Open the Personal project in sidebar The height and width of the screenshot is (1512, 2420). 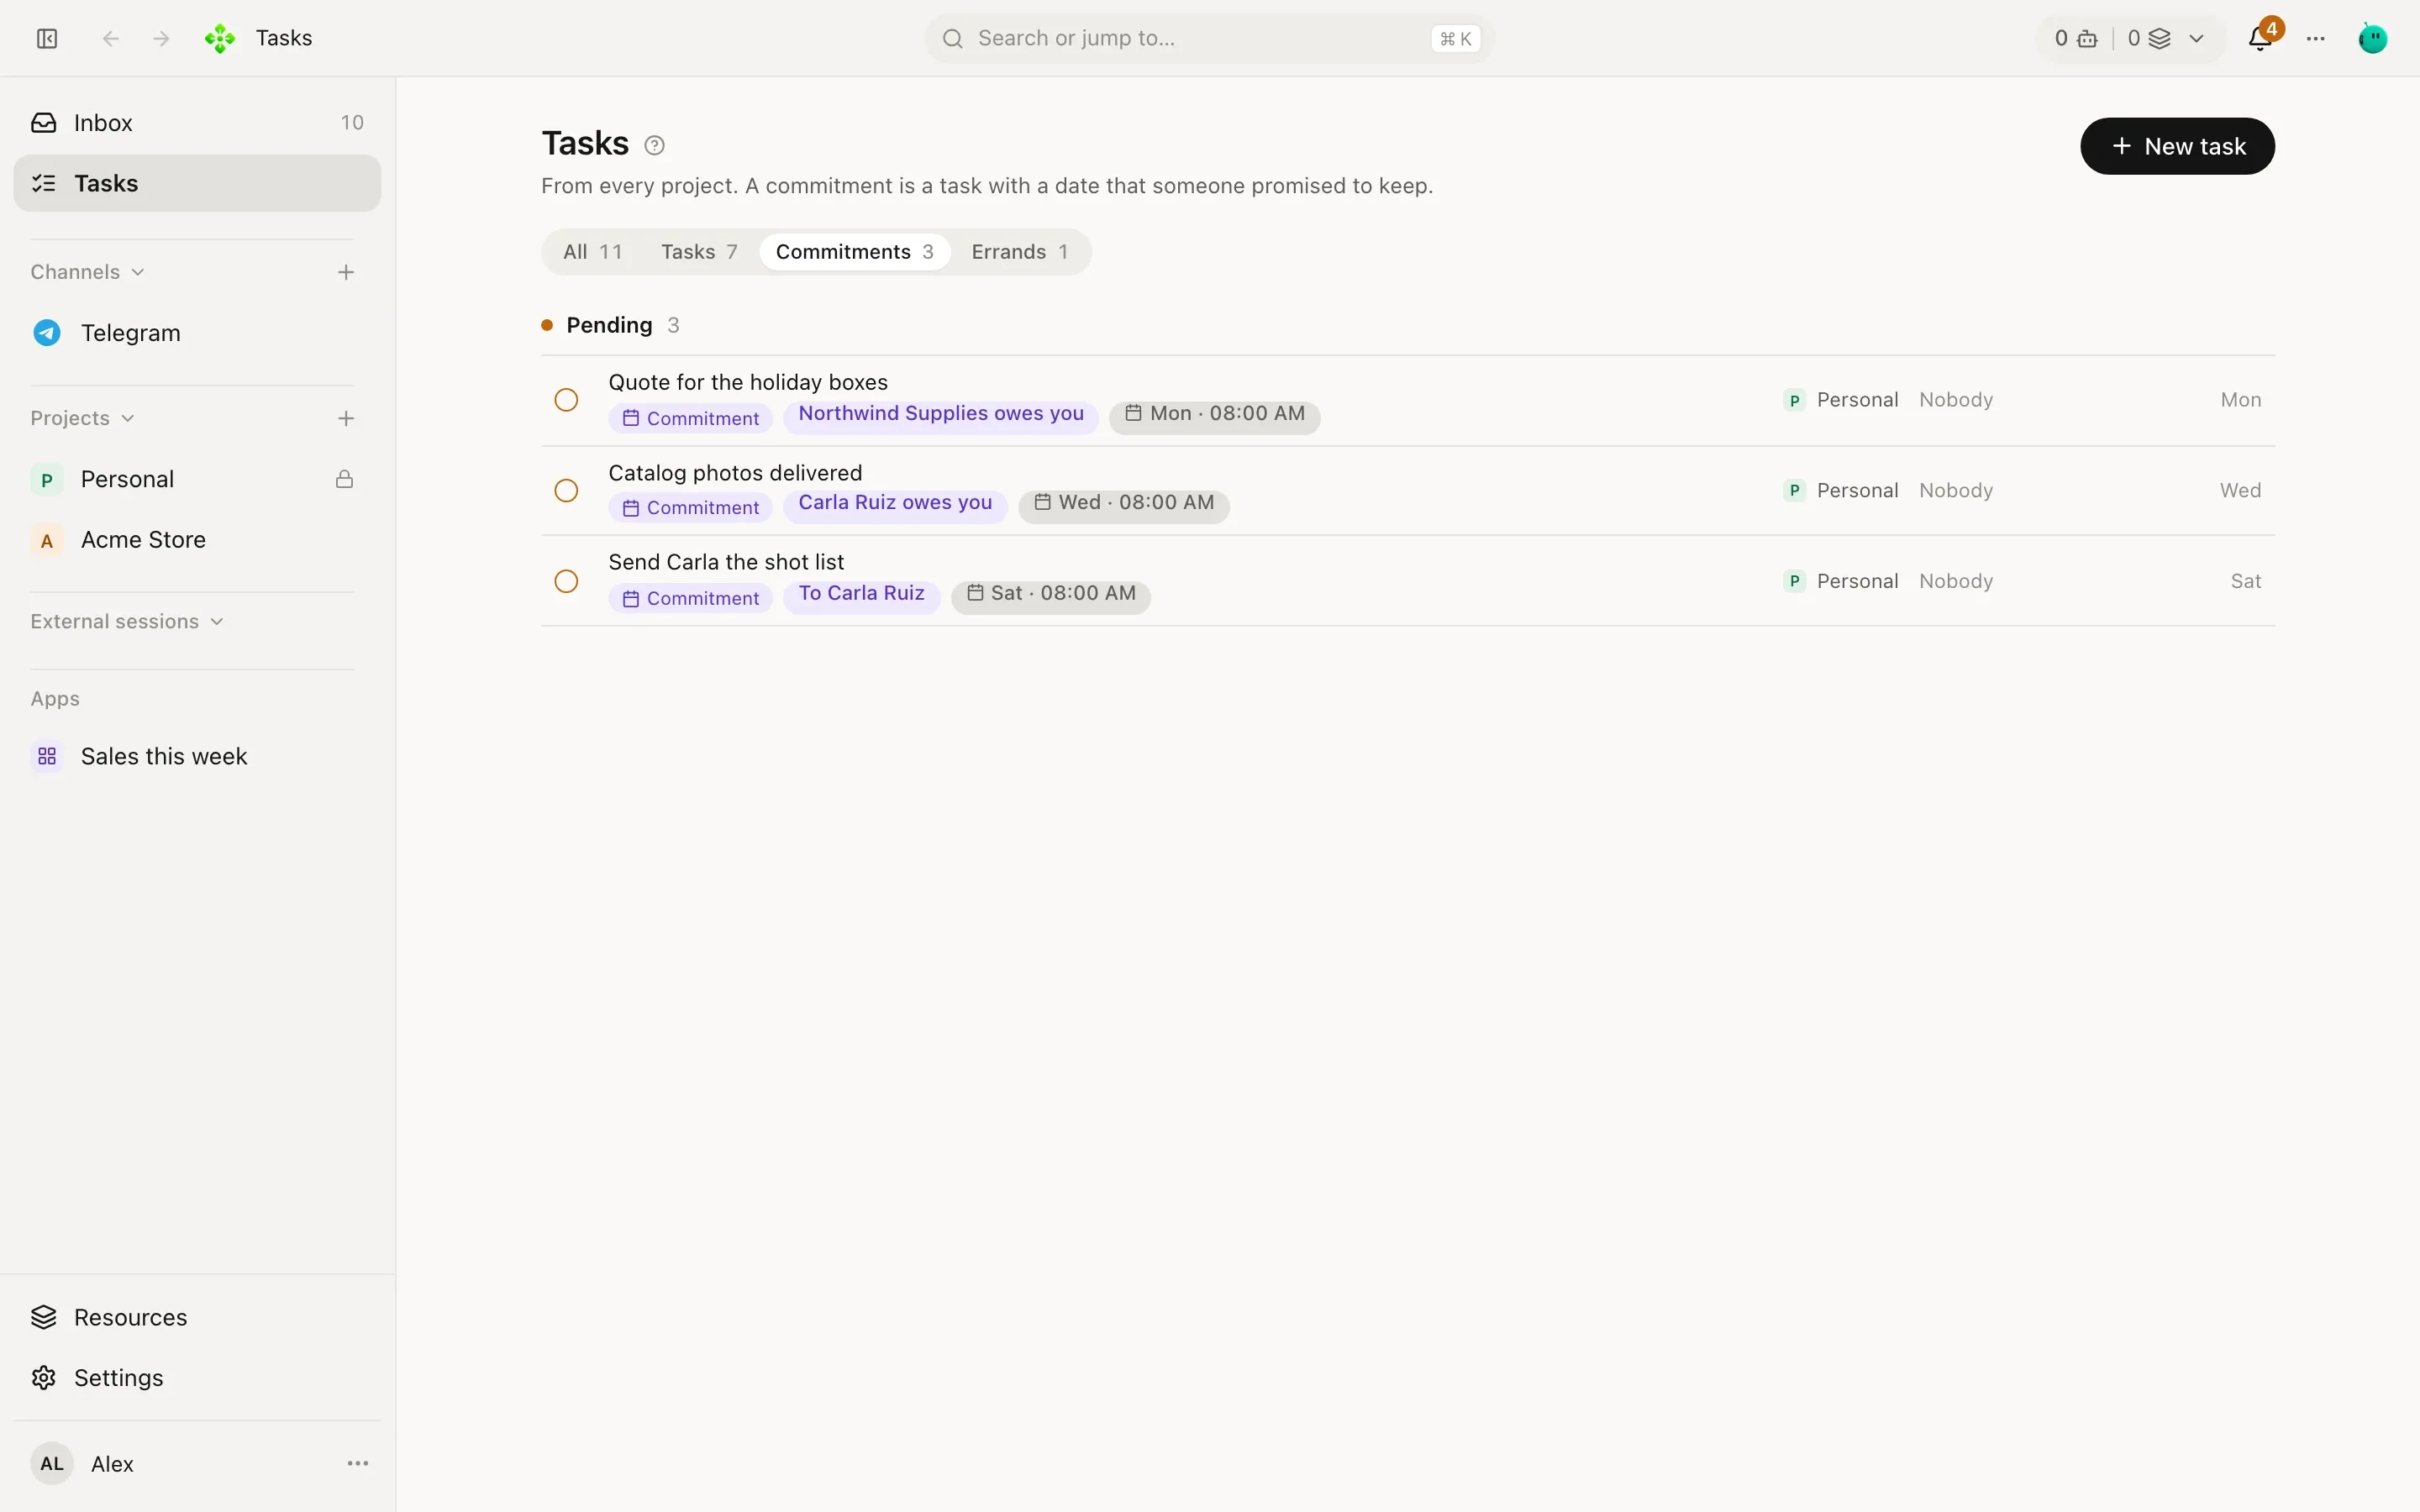pos(197,479)
